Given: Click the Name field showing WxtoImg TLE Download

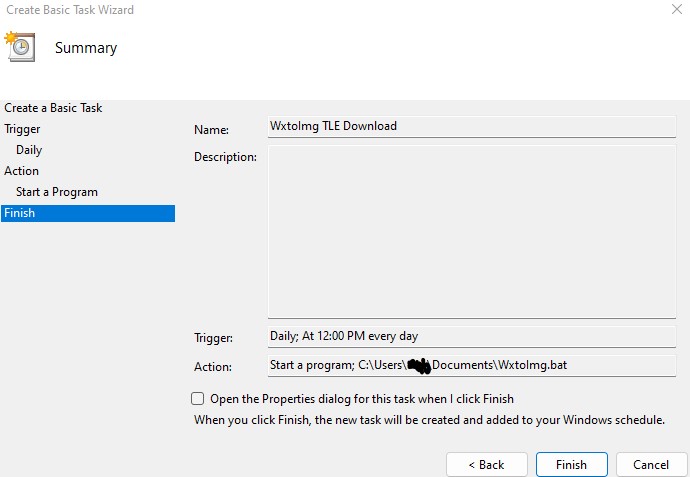Looking at the screenshot, I should click(x=471, y=127).
